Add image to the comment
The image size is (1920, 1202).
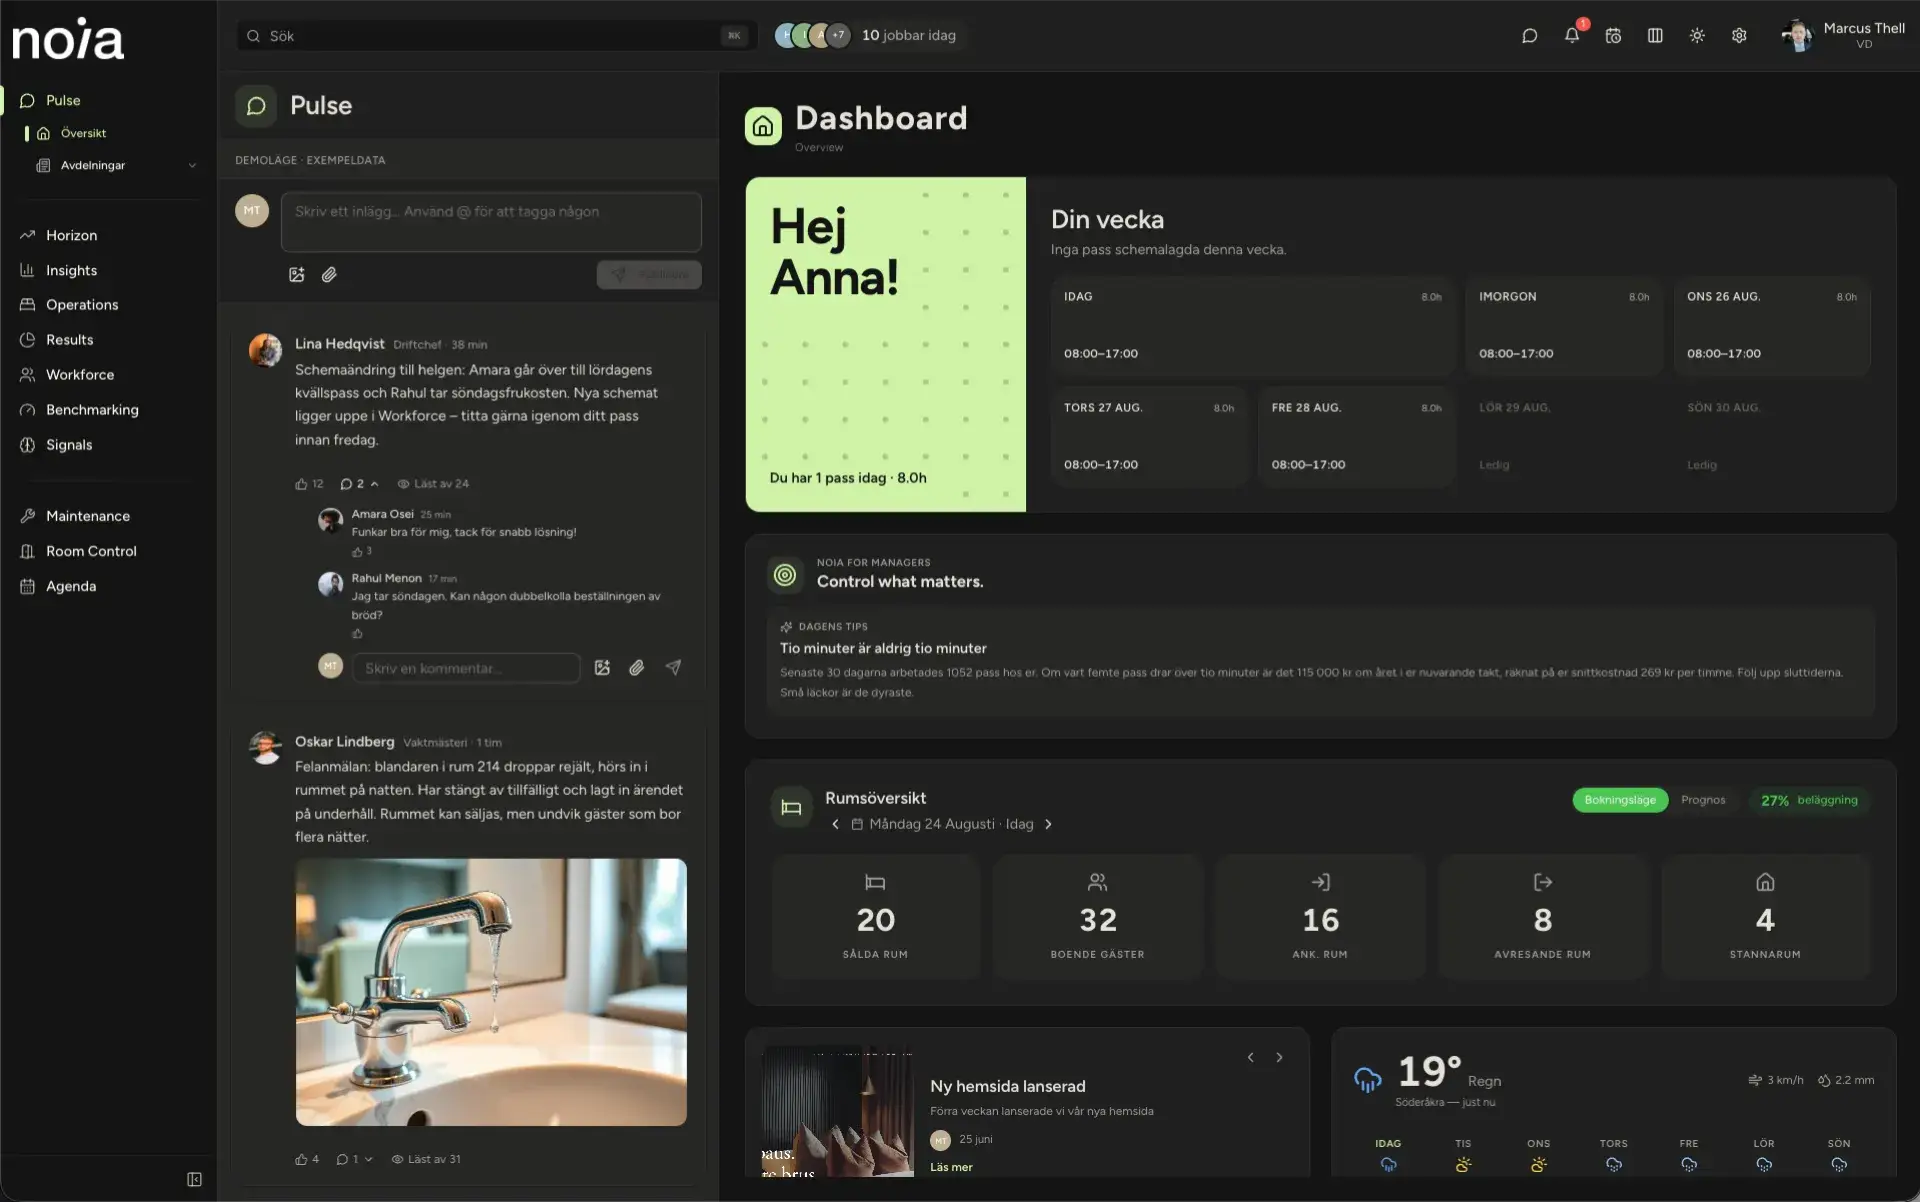602,668
